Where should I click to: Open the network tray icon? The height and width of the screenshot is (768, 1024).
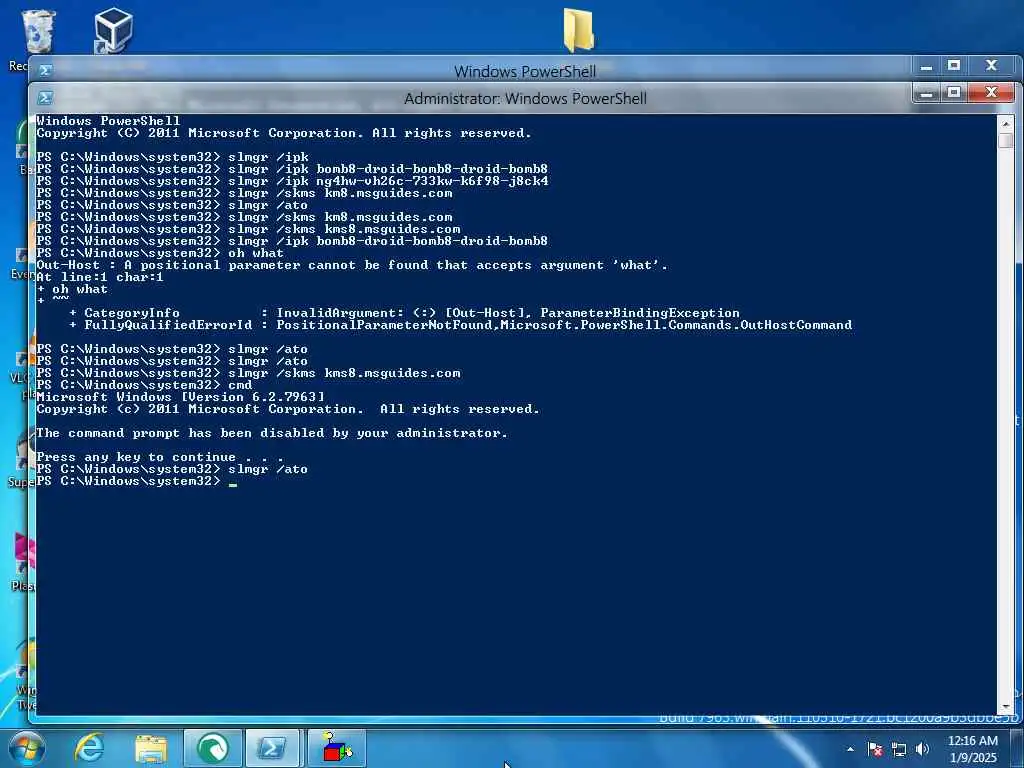click(899, 750)
